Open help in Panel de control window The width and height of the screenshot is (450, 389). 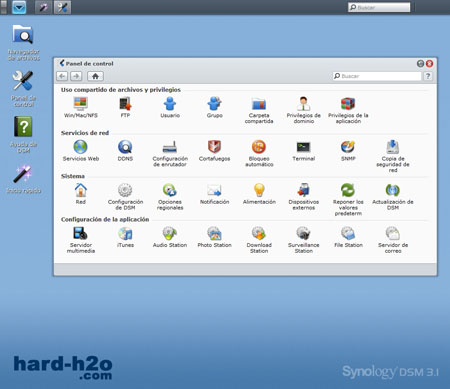pos(428,76)
